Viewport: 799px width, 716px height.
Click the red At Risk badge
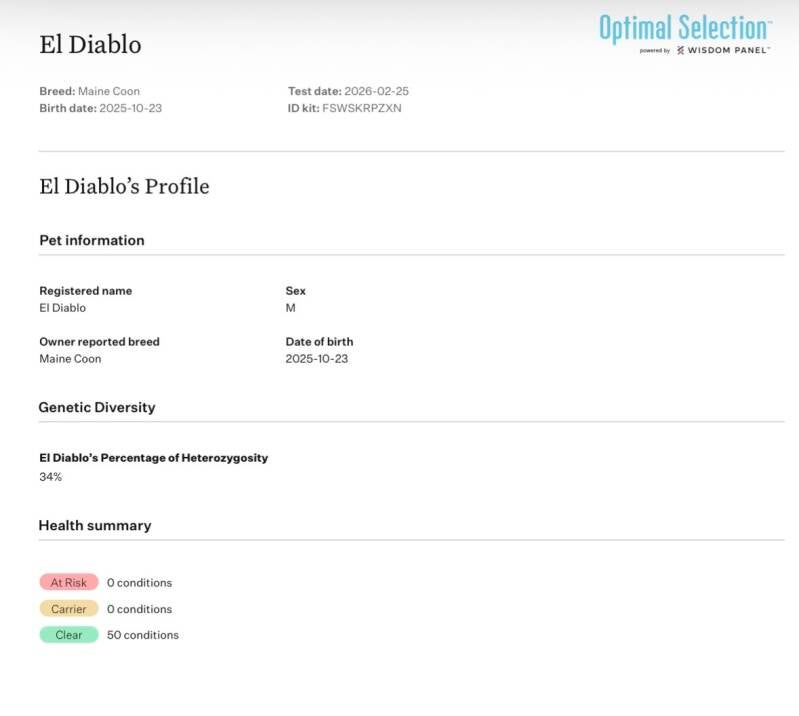[x=68, y=582]
